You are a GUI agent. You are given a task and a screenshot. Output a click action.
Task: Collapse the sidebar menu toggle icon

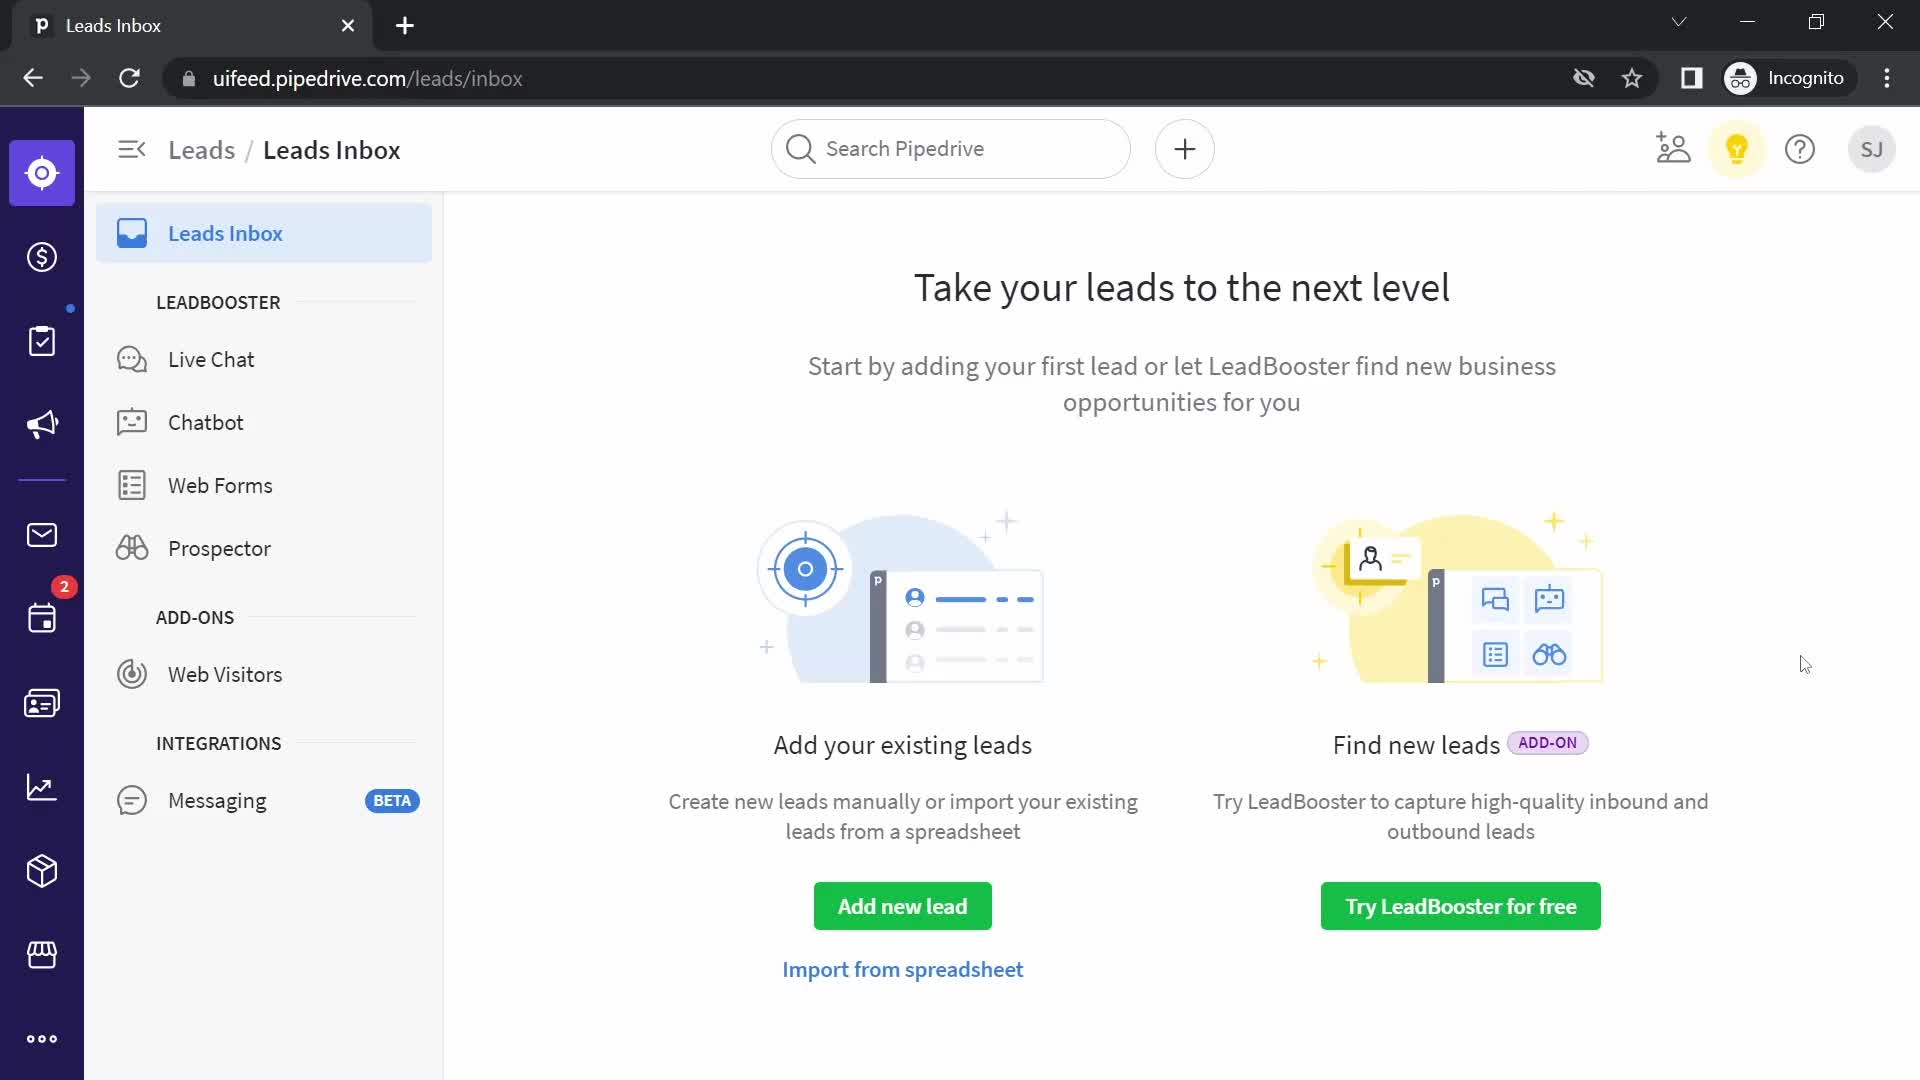point(132,150)
